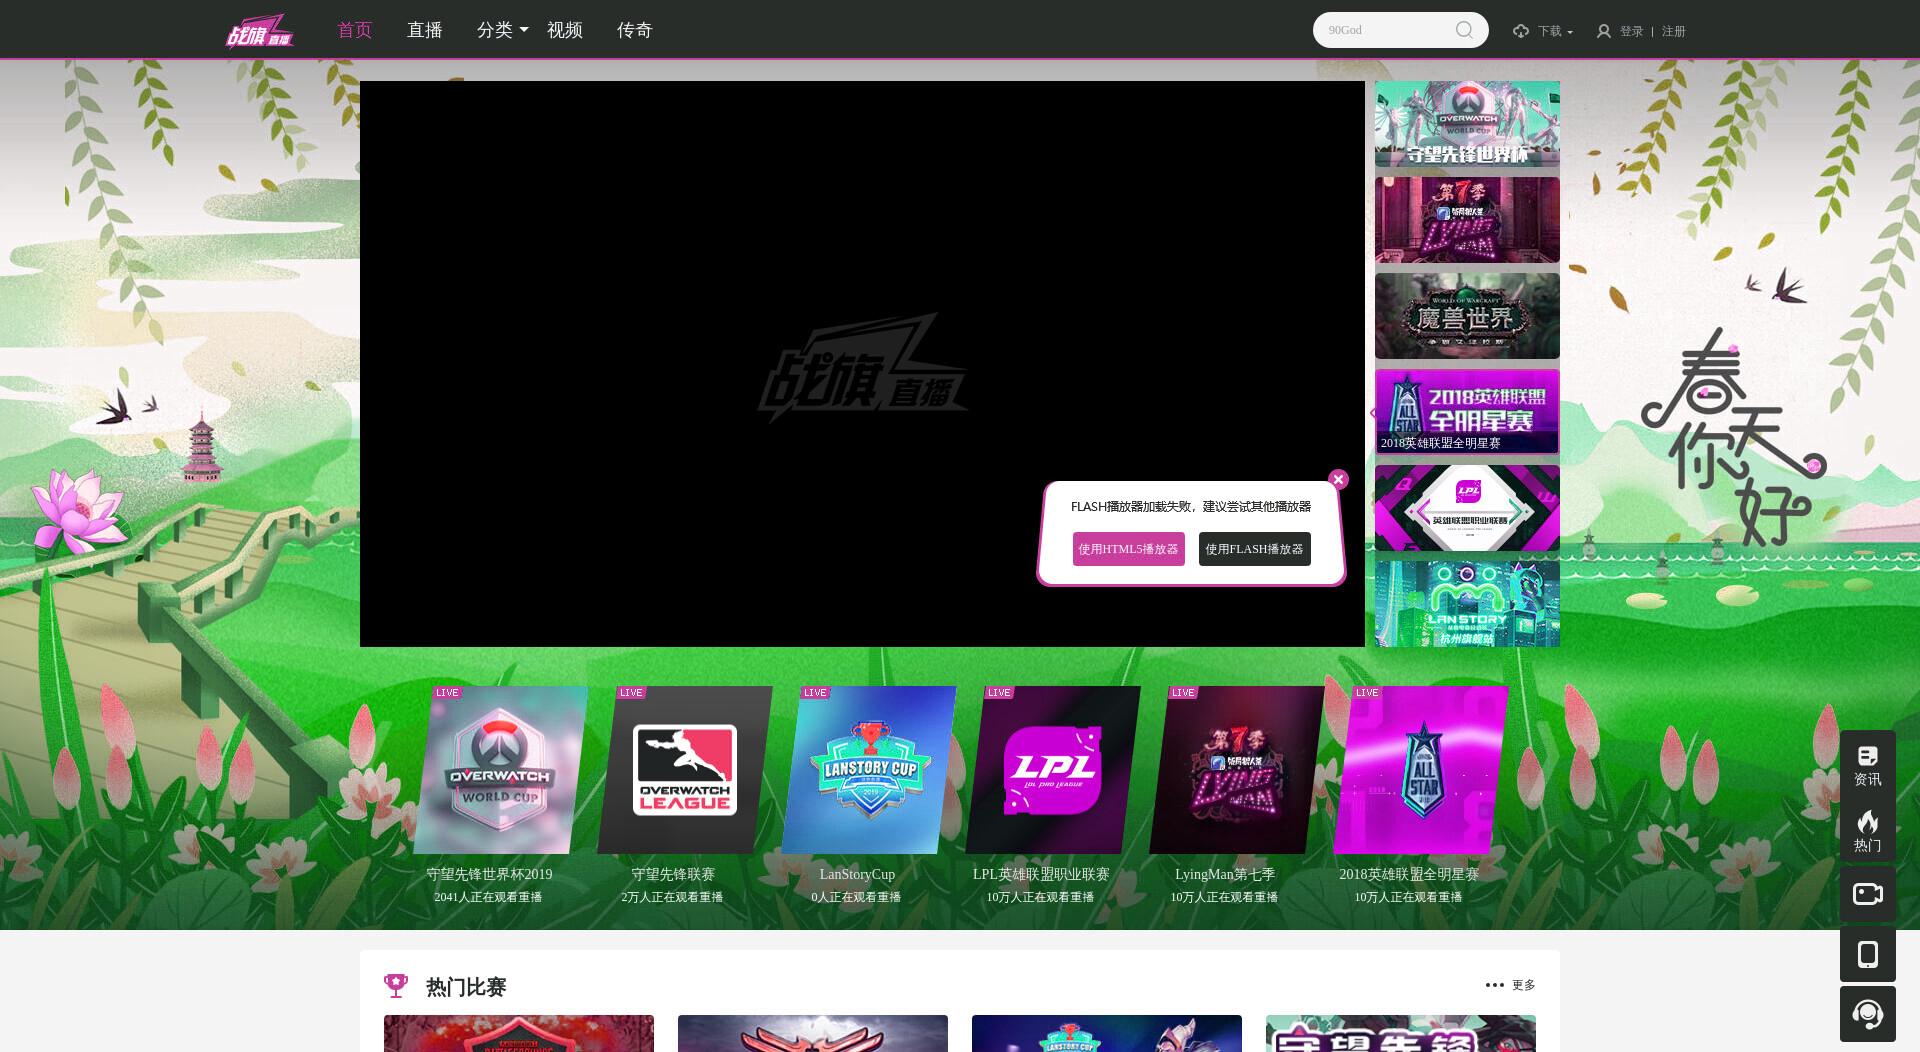Click the LPL英雄联盟职业联赛 title

click(x=1041, y=874)
